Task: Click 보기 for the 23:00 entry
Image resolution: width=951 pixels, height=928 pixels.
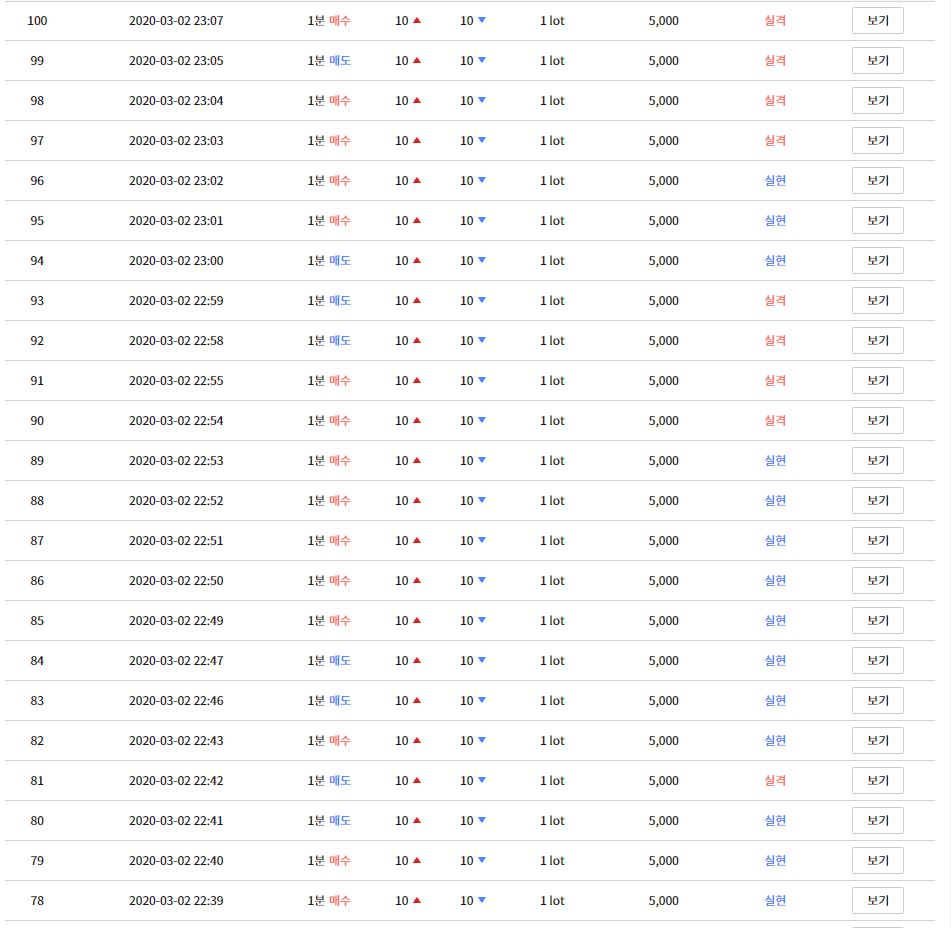Action: point(877,261)
